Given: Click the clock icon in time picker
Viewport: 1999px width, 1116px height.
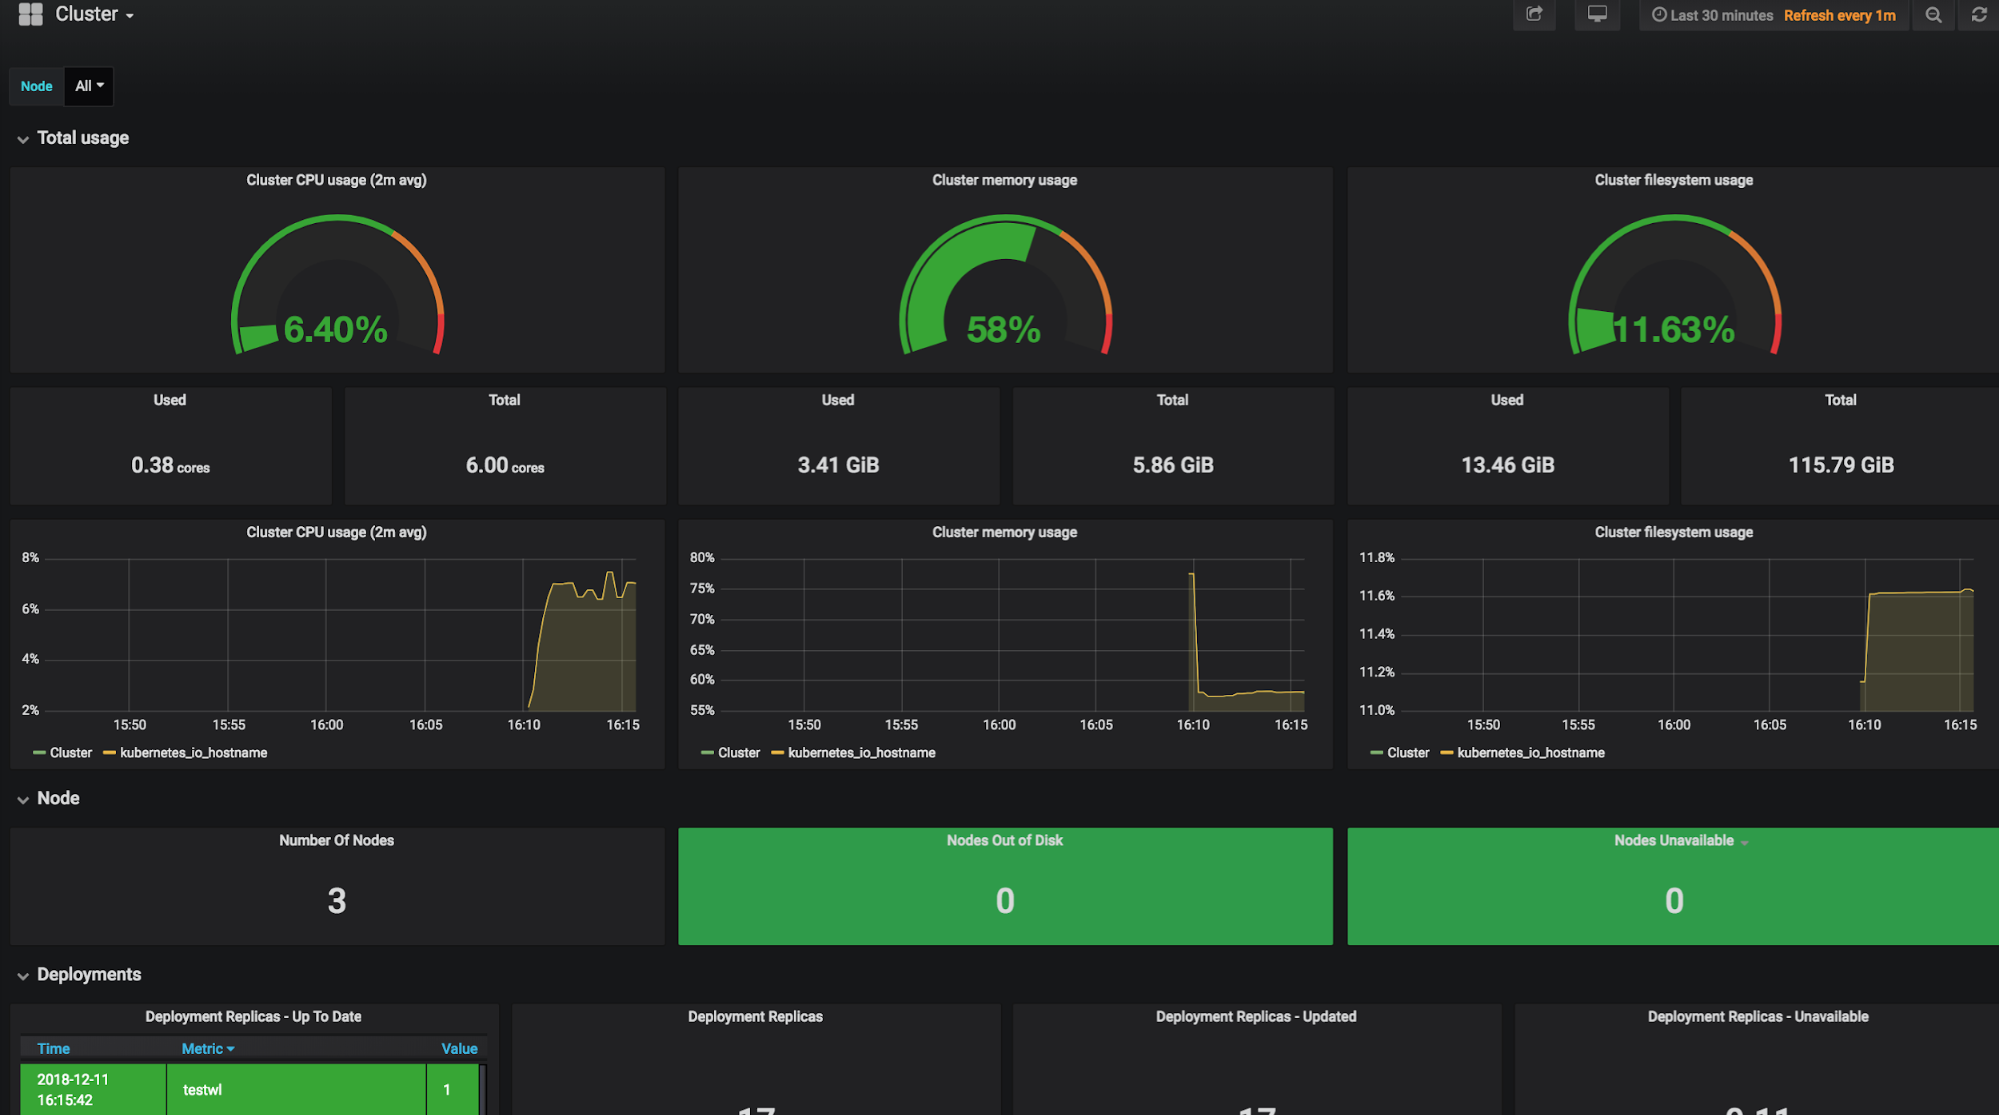Looking at the screenshot, I should pos(1659,15).
